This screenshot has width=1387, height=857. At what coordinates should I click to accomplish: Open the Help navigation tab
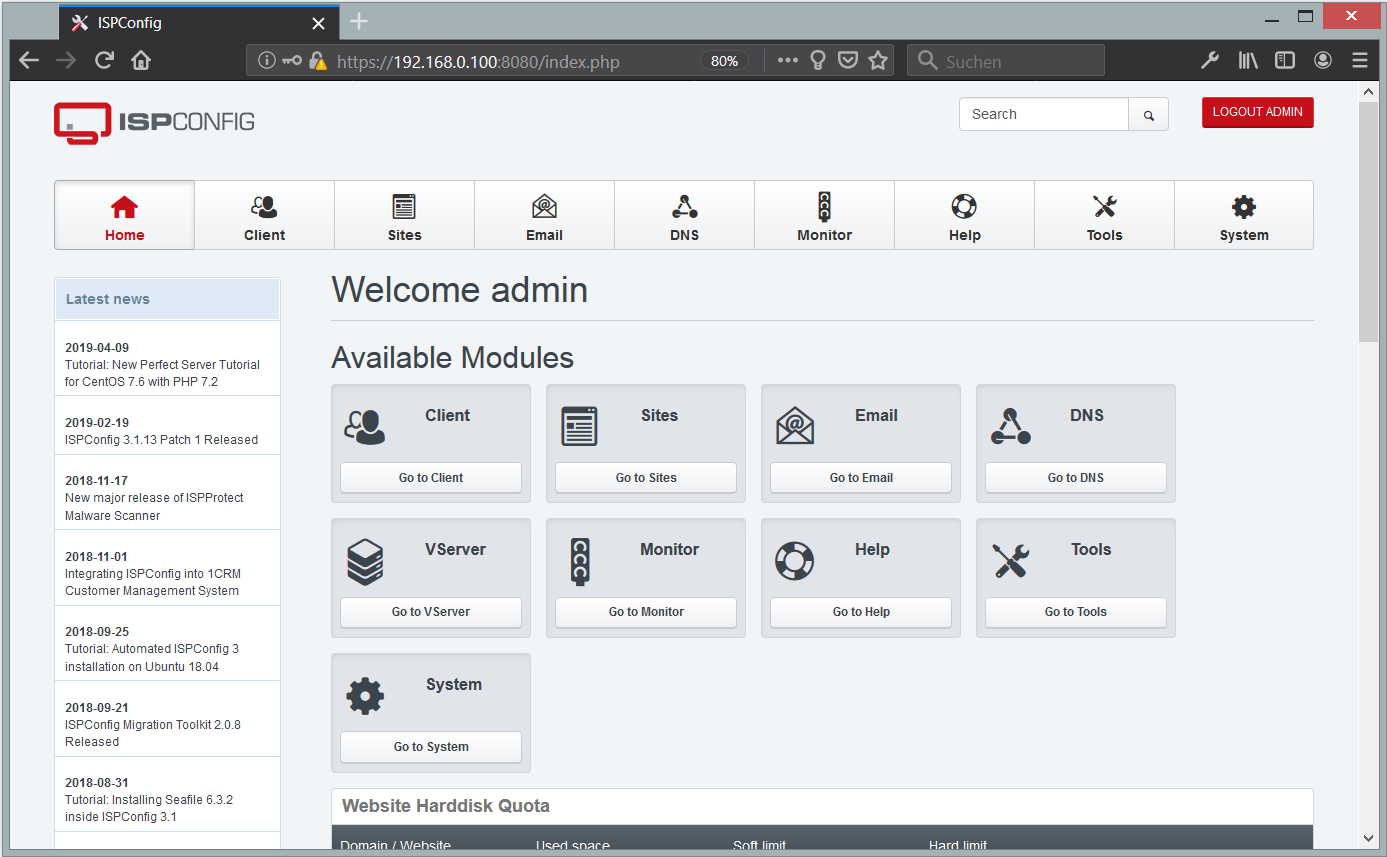click(x=964, y=215)
